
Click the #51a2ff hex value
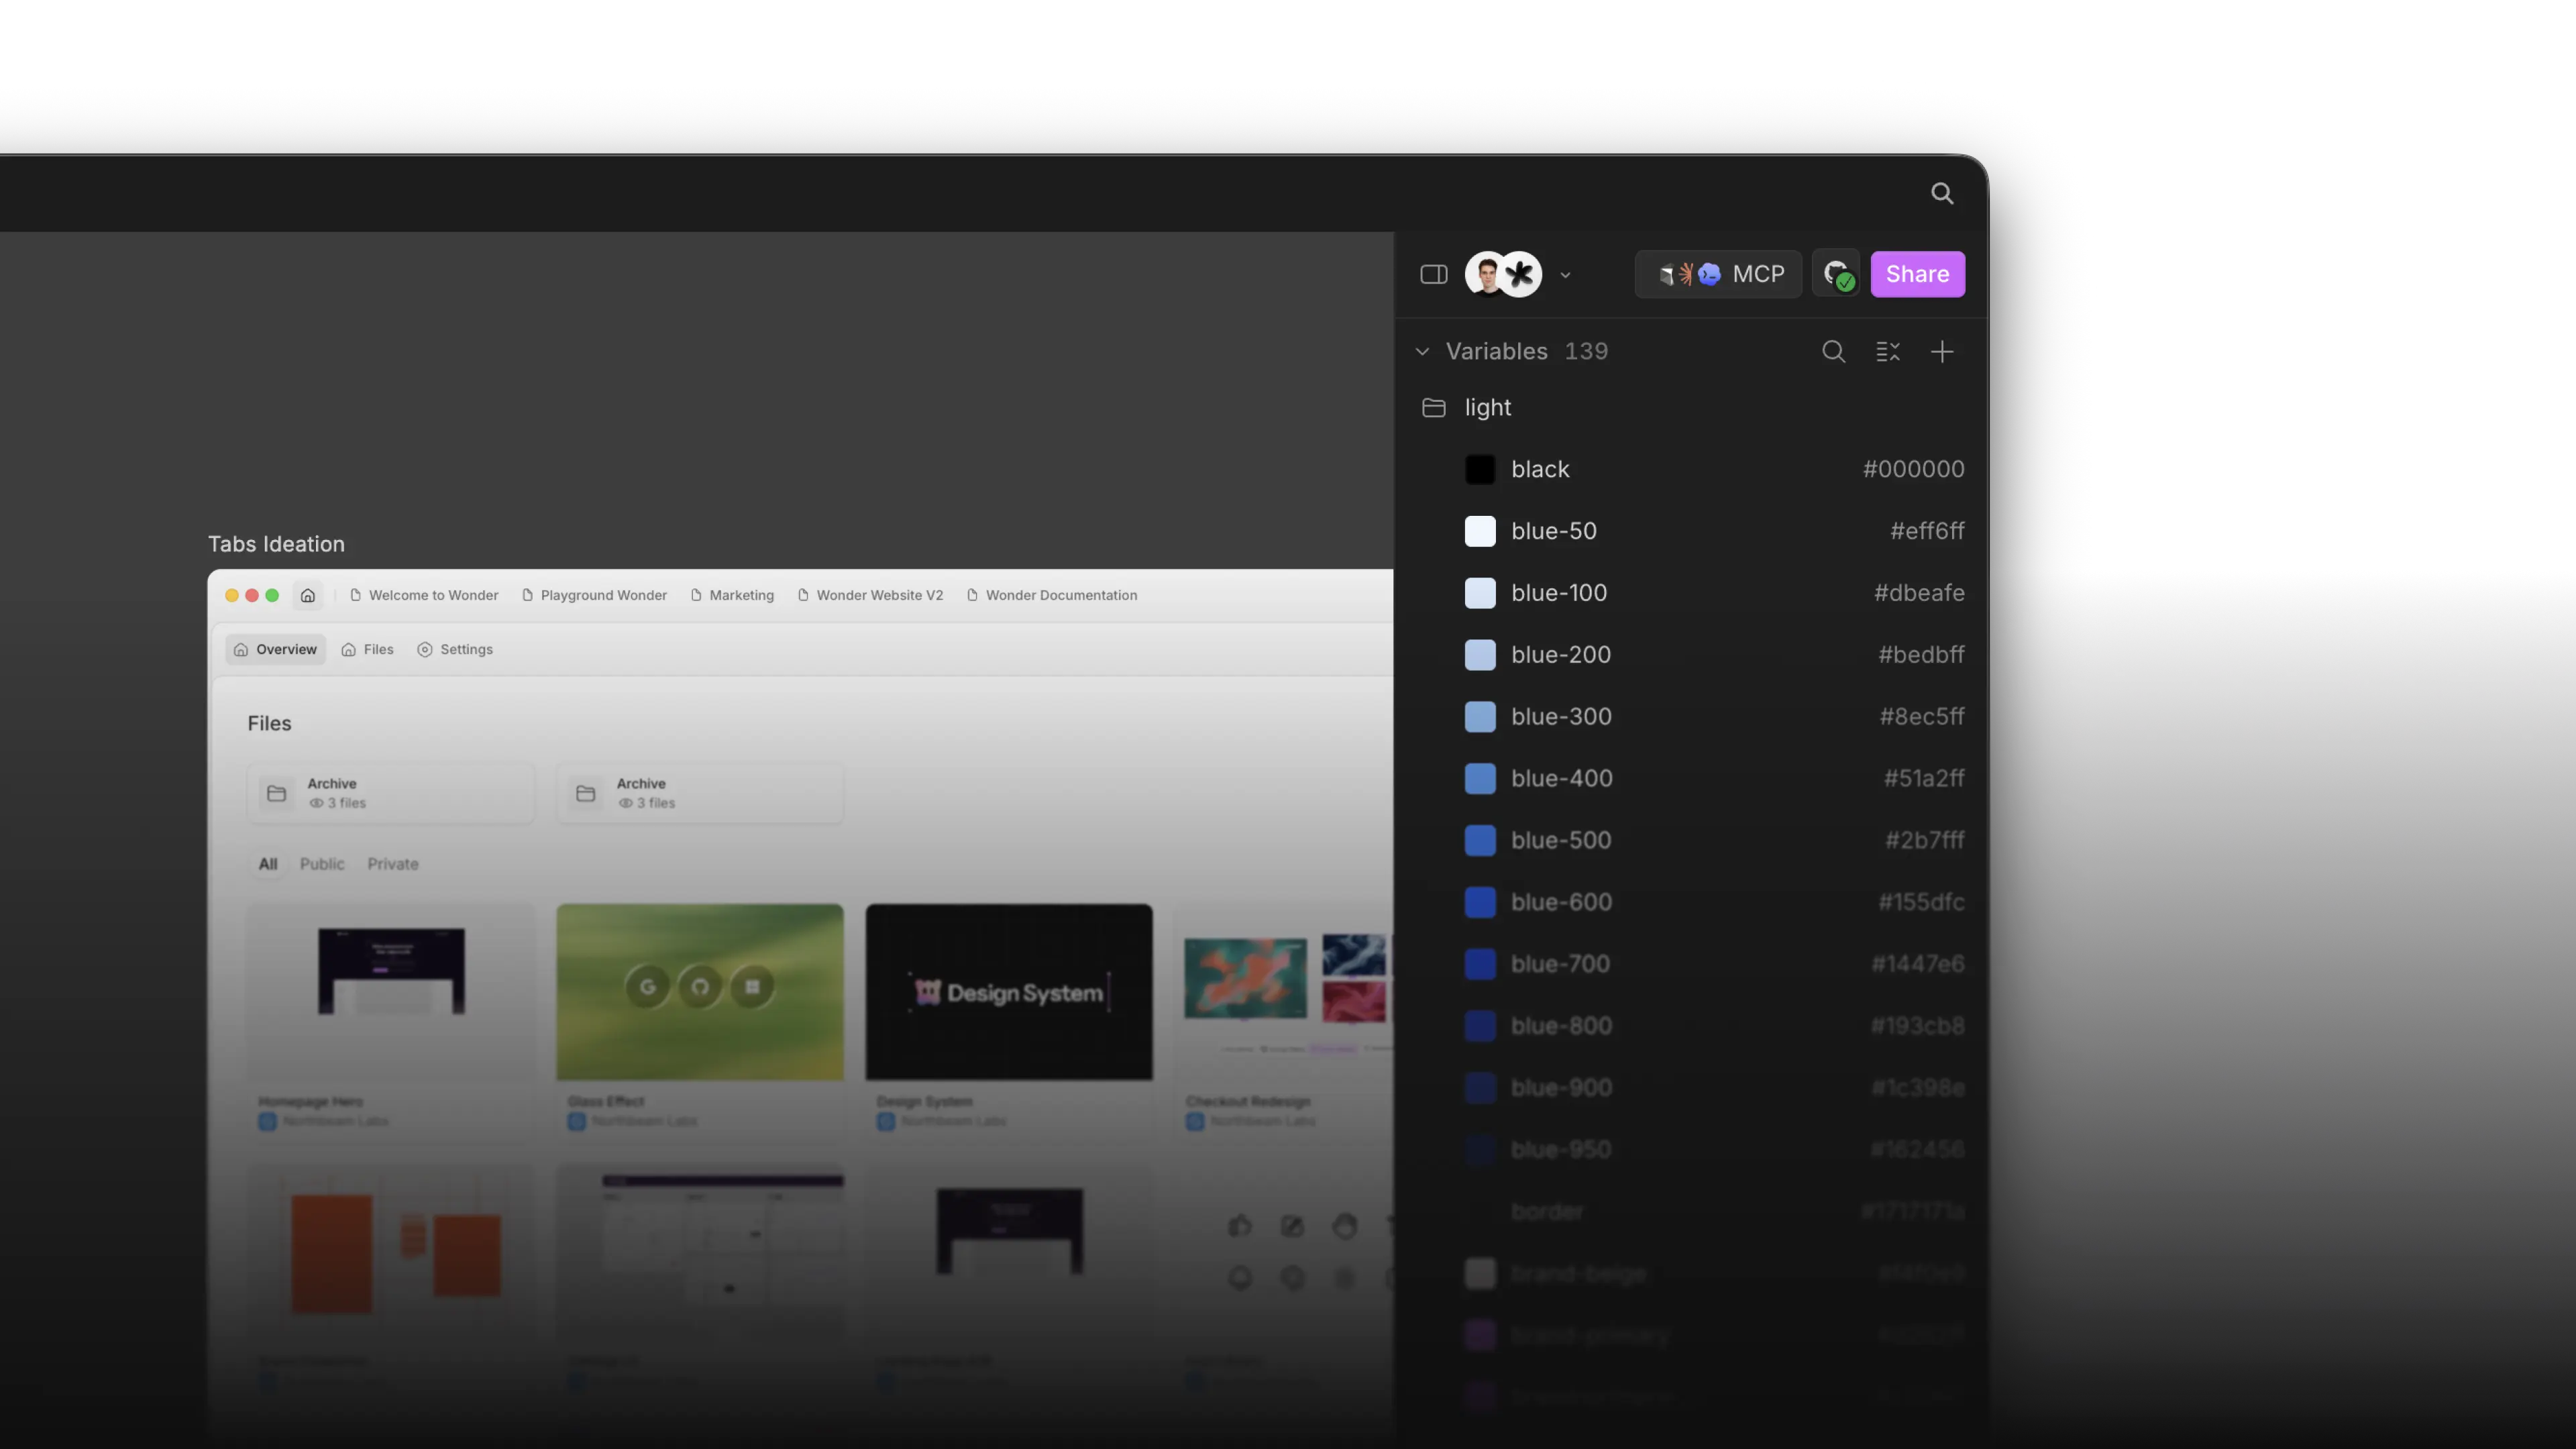[x=1924, y=779]
